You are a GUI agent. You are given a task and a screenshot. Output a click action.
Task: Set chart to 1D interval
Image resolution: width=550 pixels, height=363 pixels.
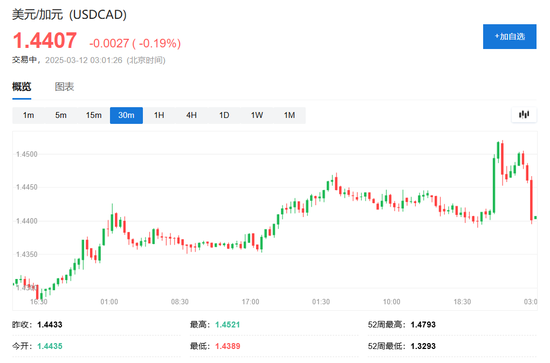click(224, 115)
